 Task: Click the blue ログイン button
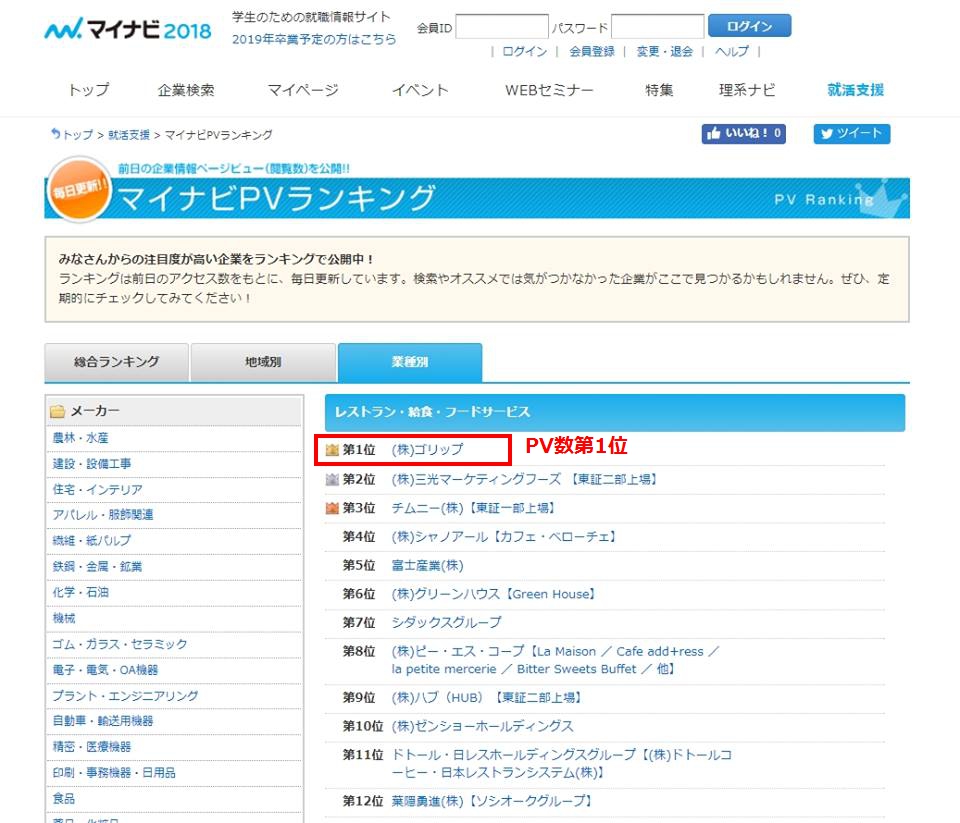click(749, 26)
